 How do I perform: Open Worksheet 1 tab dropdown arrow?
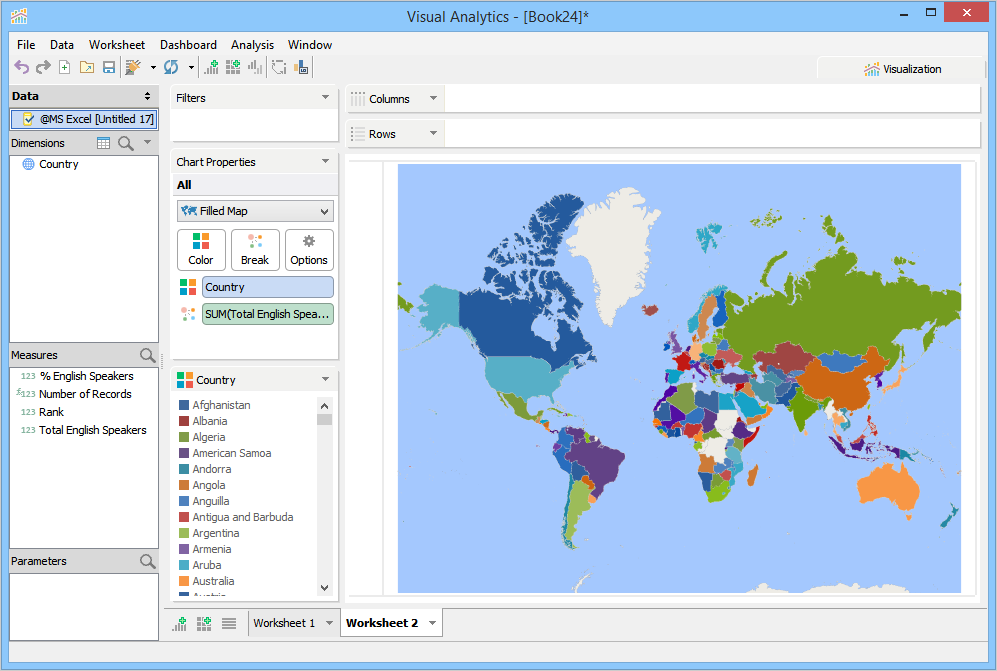click(x=329, y=623)
